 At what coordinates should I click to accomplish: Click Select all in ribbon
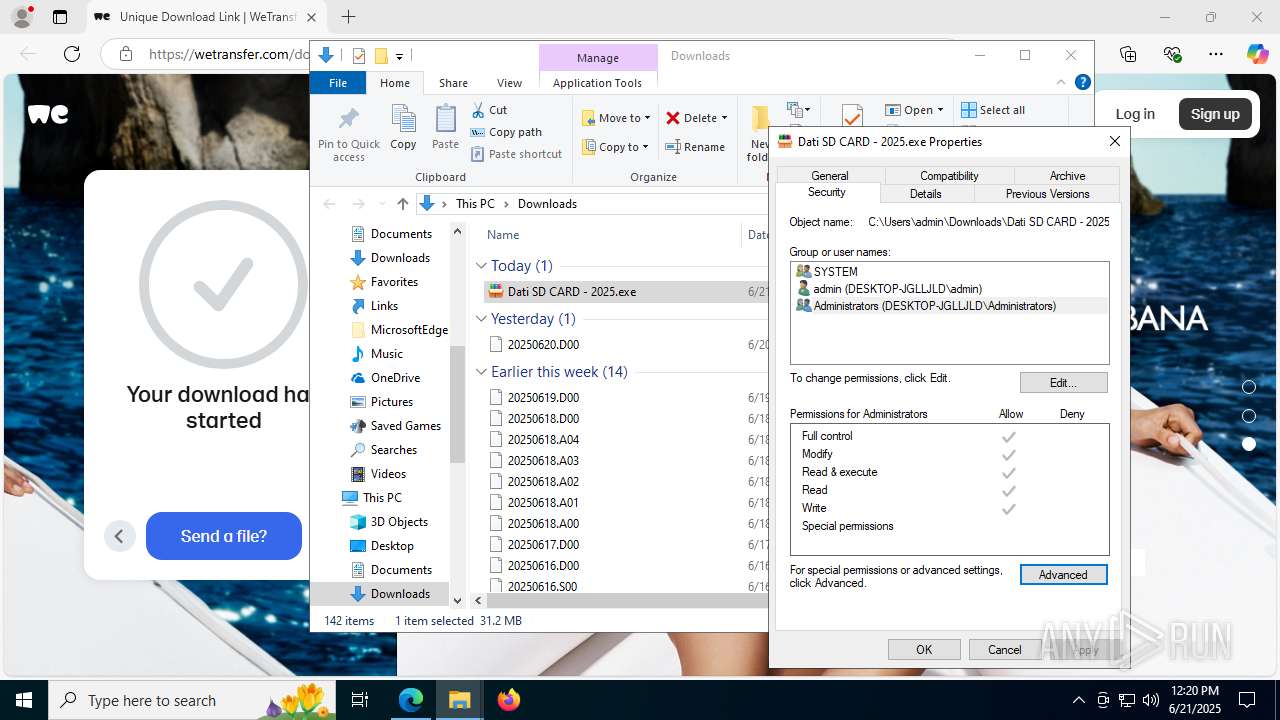tap(993, 110)
